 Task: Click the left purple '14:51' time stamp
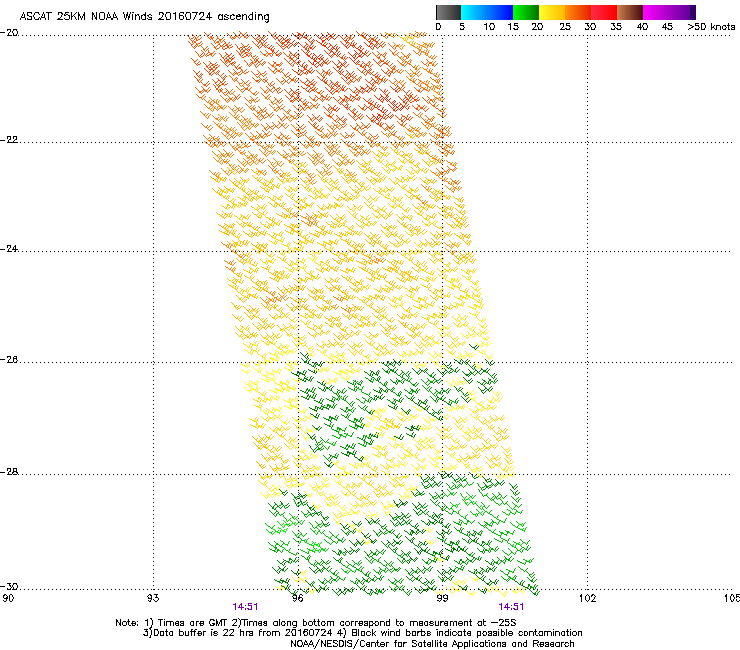coord(245,607)
